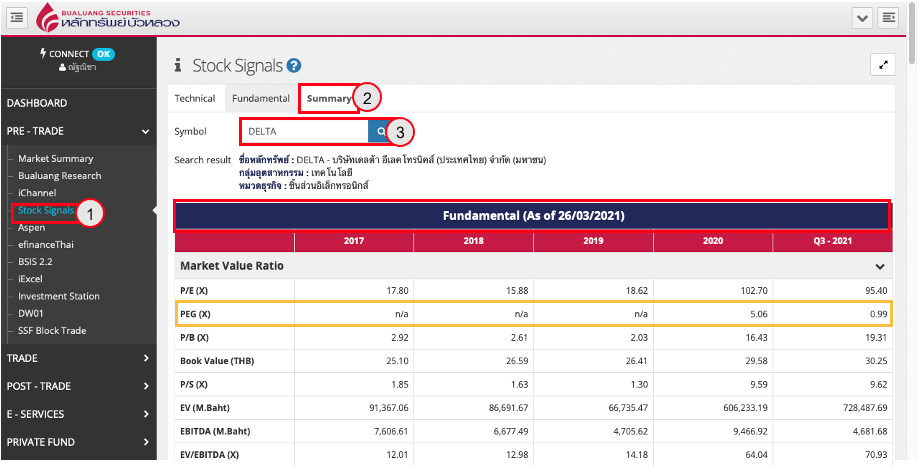
Task: Toggle the CONNECT OK status badge
Action: [x=104, y=53]
